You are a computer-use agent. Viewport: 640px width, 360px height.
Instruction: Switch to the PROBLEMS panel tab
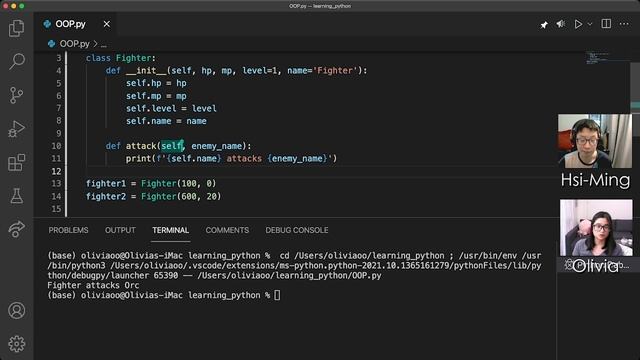tap(68, 230)
